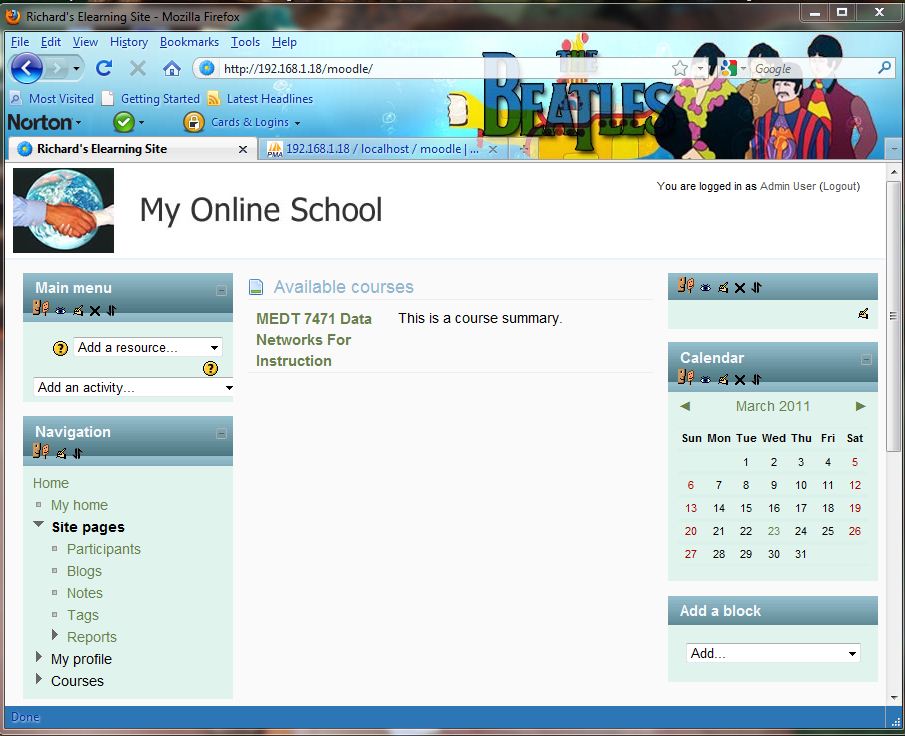Screen dimensions: 905x736
Task: Move the Main menu block
Action: pyautogui.click(x=111, y=311)
